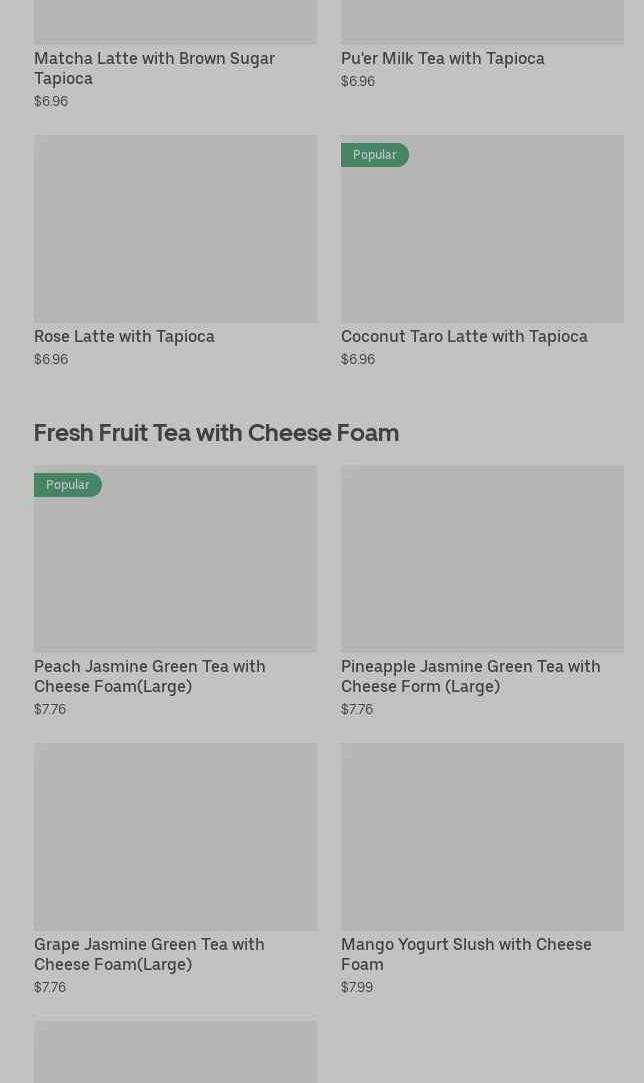Image resolution: width=644 pixels, height=1083 pixels.
Task: Click the $7.99 price under Mango Yogurt Slush
Action: click(357, 987)
